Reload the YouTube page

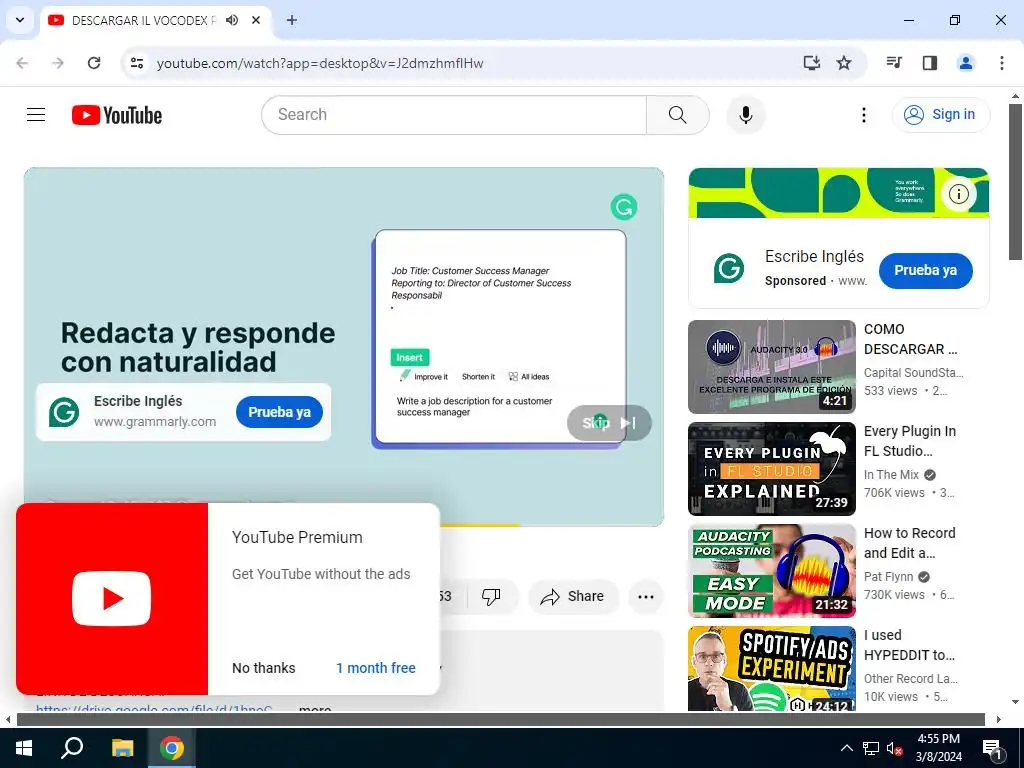pos(94,63)
